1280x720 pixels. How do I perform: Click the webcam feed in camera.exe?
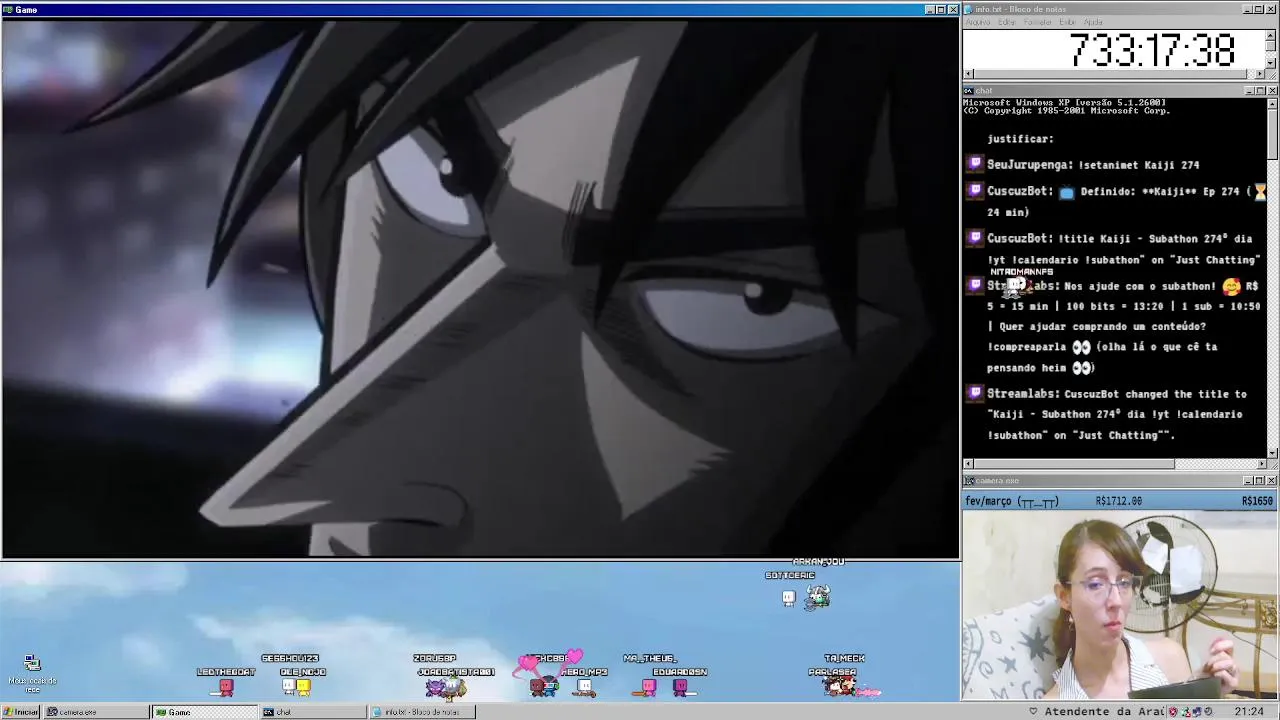[1120, 605]
